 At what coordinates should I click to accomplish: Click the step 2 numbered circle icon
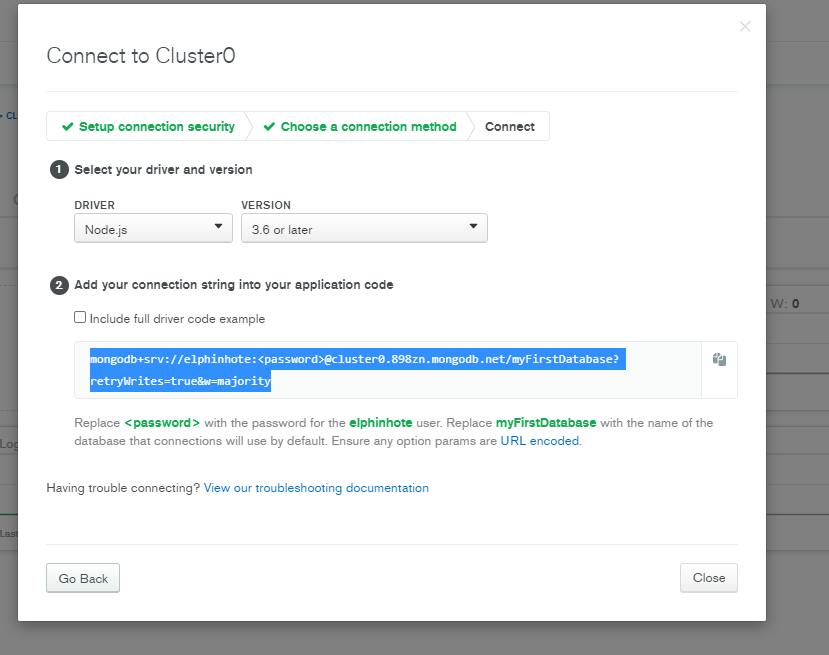pyautogui.click(x=59, y=284)
